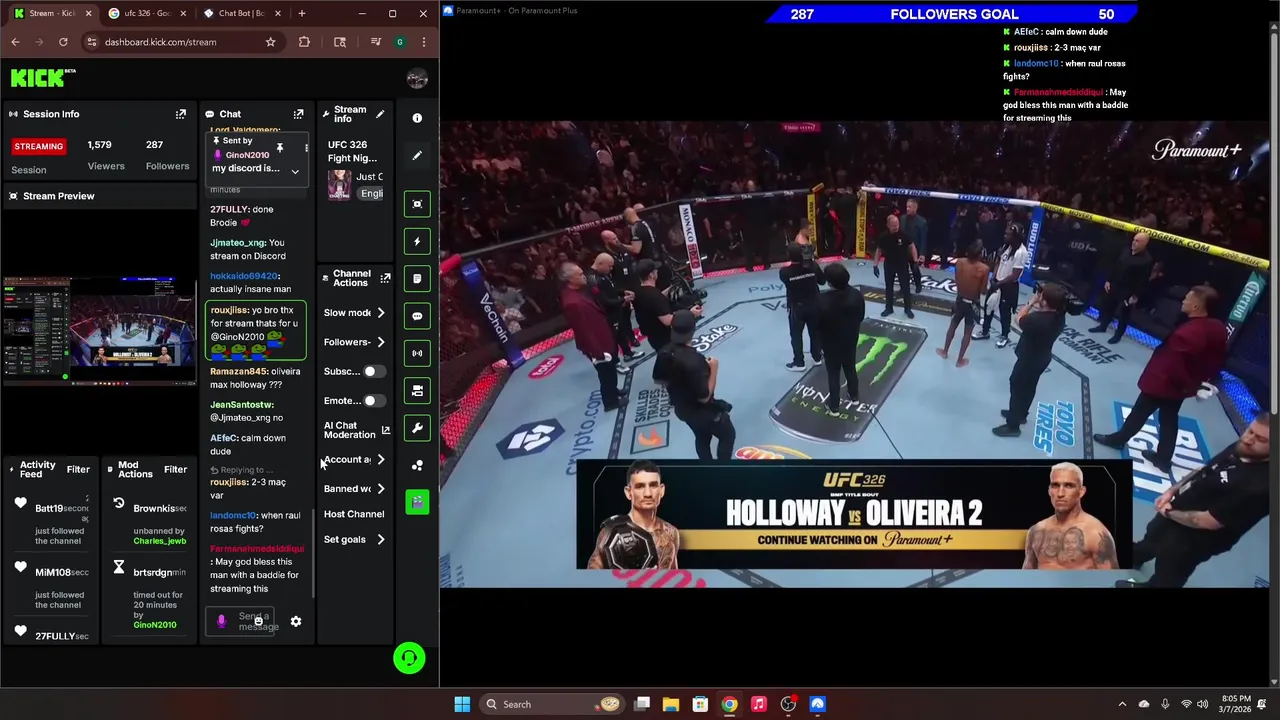Screen dimensions: 1280x720
Task: Unpin the pinned chat message
Action: 280,148
